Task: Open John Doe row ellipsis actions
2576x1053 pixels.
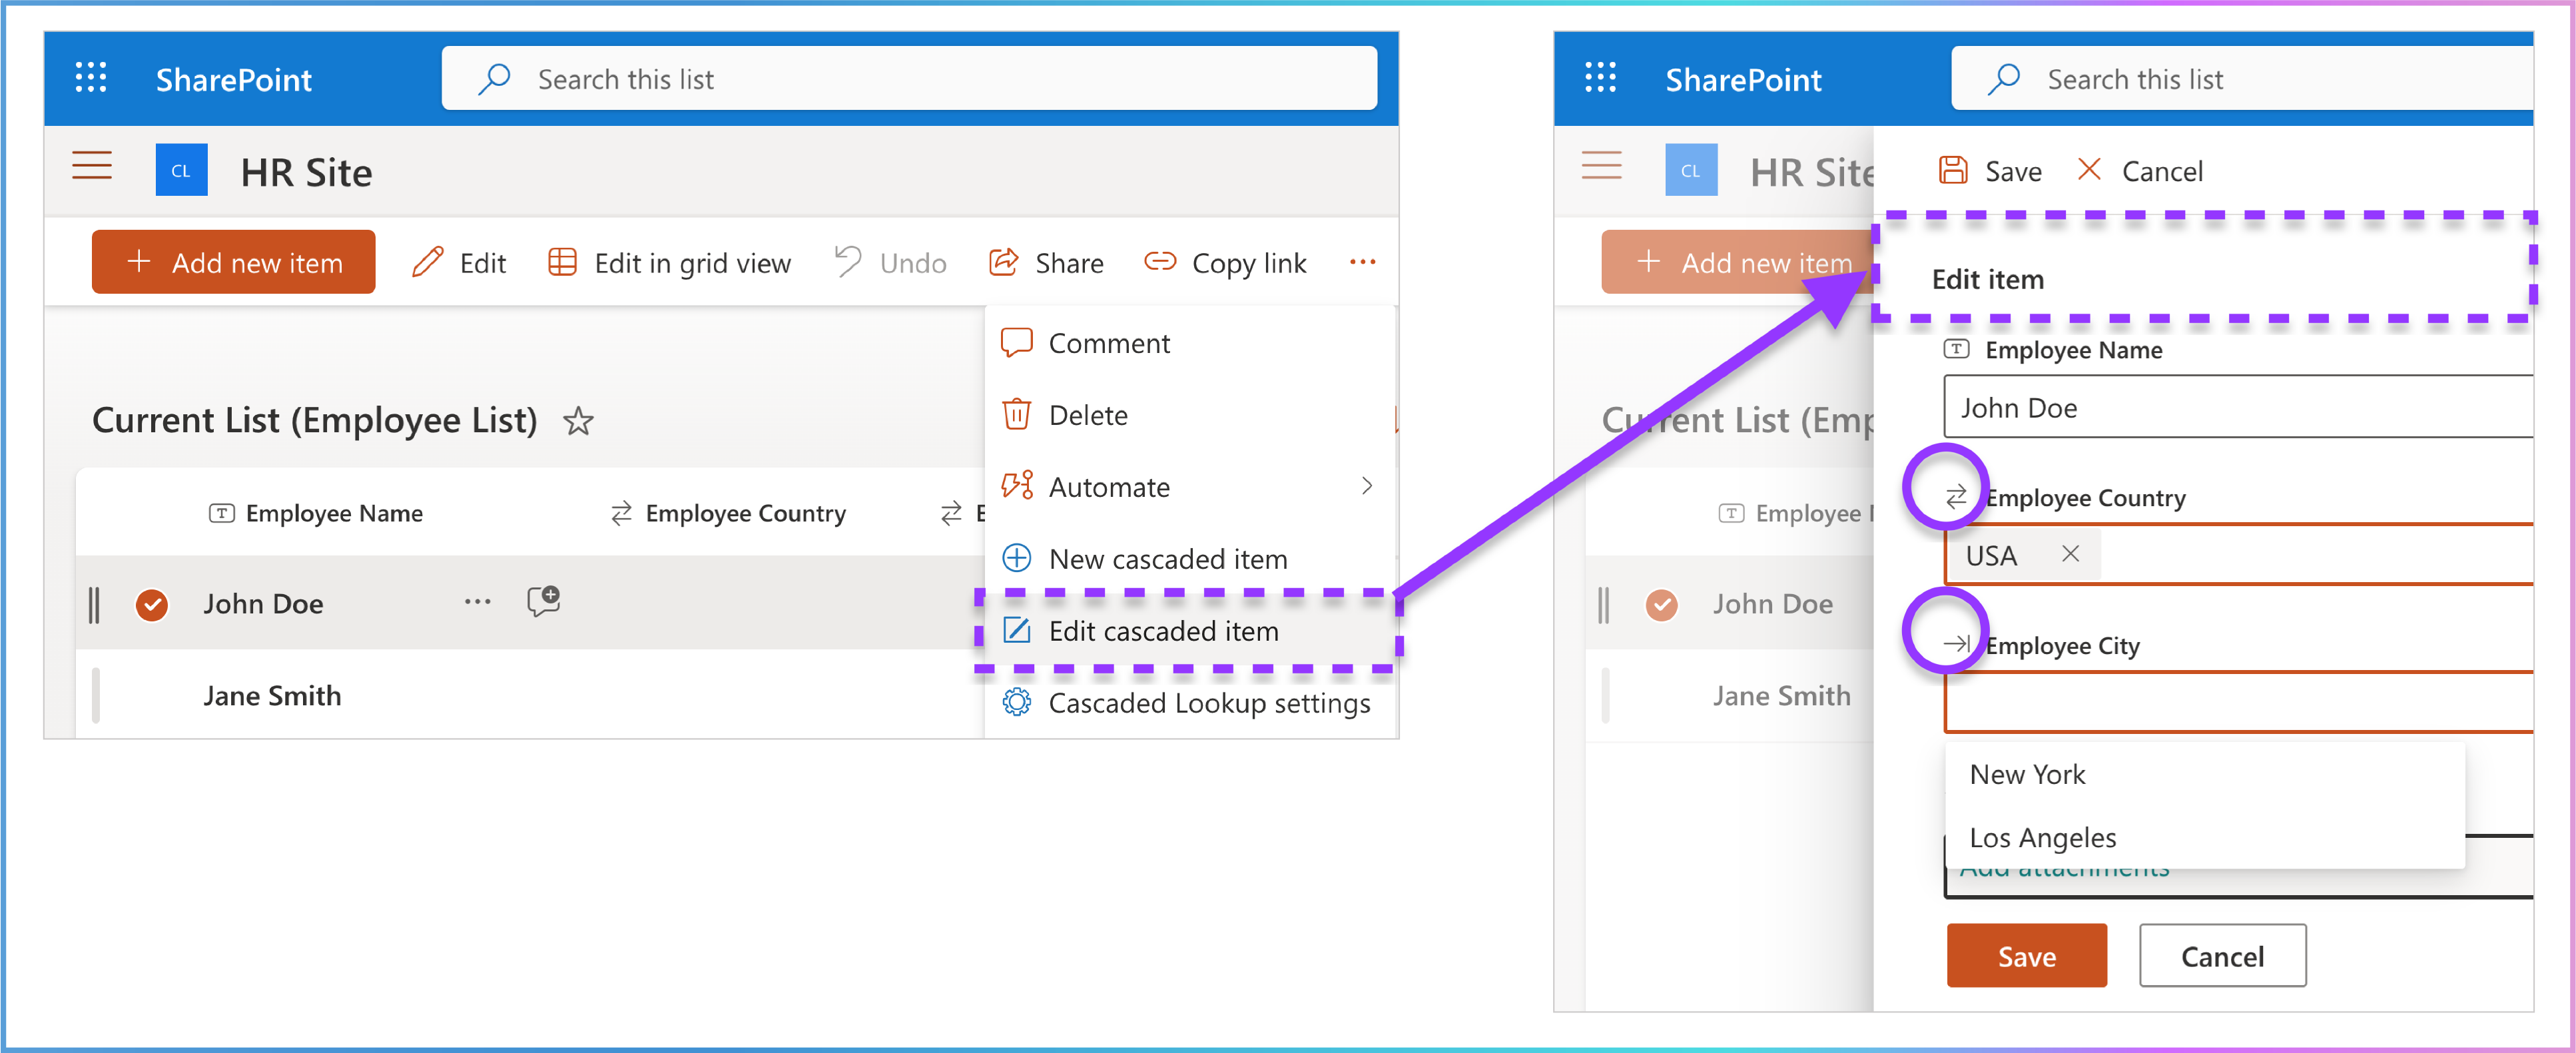Action: pyautogui.click(x=477, y=602)
